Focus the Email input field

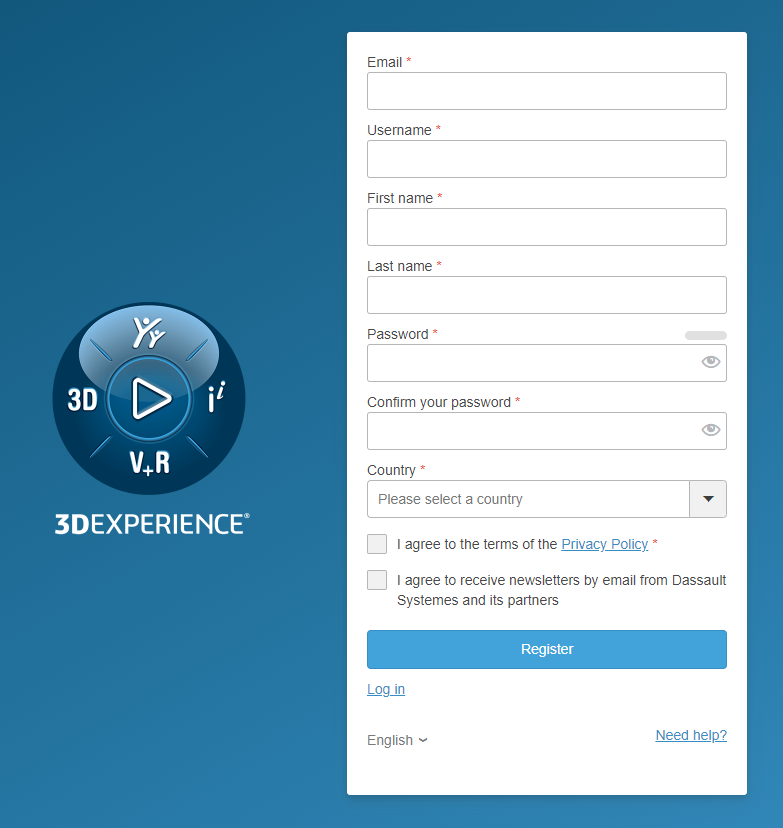pyautogui.click(x=547, y=91)
